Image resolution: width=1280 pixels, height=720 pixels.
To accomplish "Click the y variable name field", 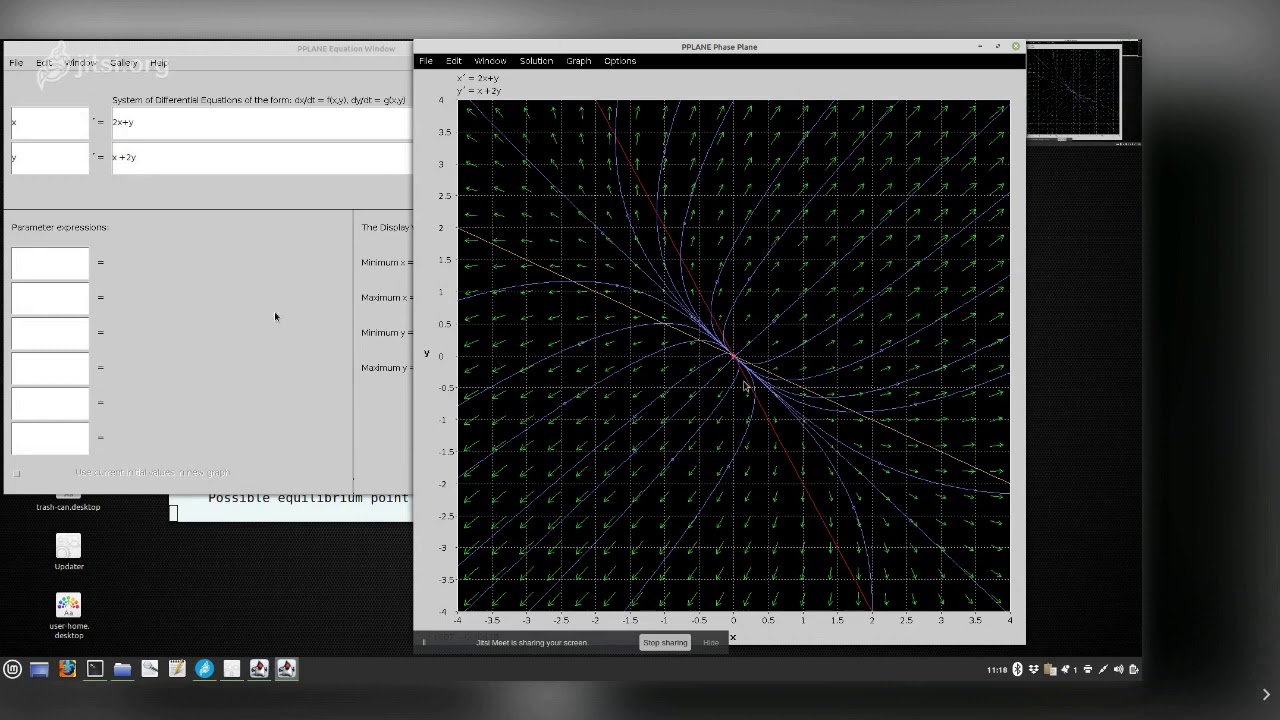I will (x=50, y=157).
